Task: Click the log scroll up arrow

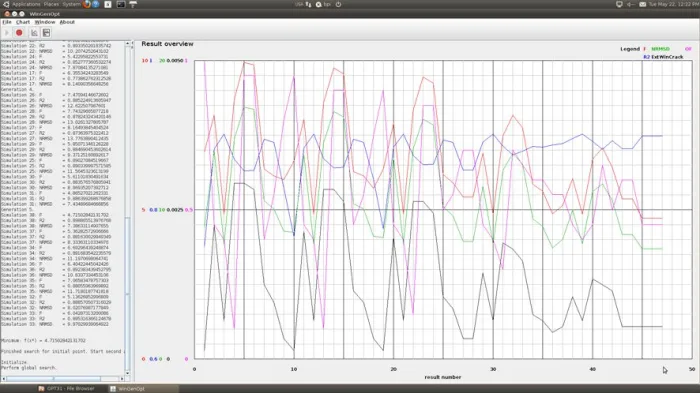Action: 128,43
